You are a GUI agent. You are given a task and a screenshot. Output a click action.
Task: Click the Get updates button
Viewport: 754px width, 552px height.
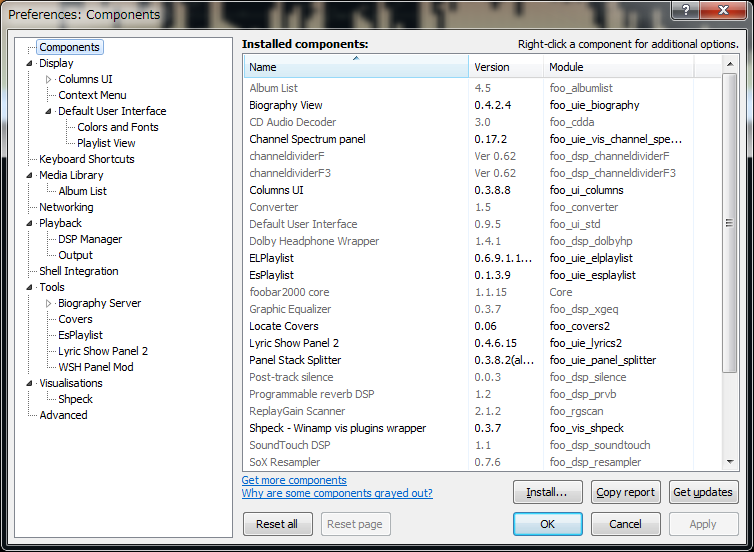pos(703,492)
